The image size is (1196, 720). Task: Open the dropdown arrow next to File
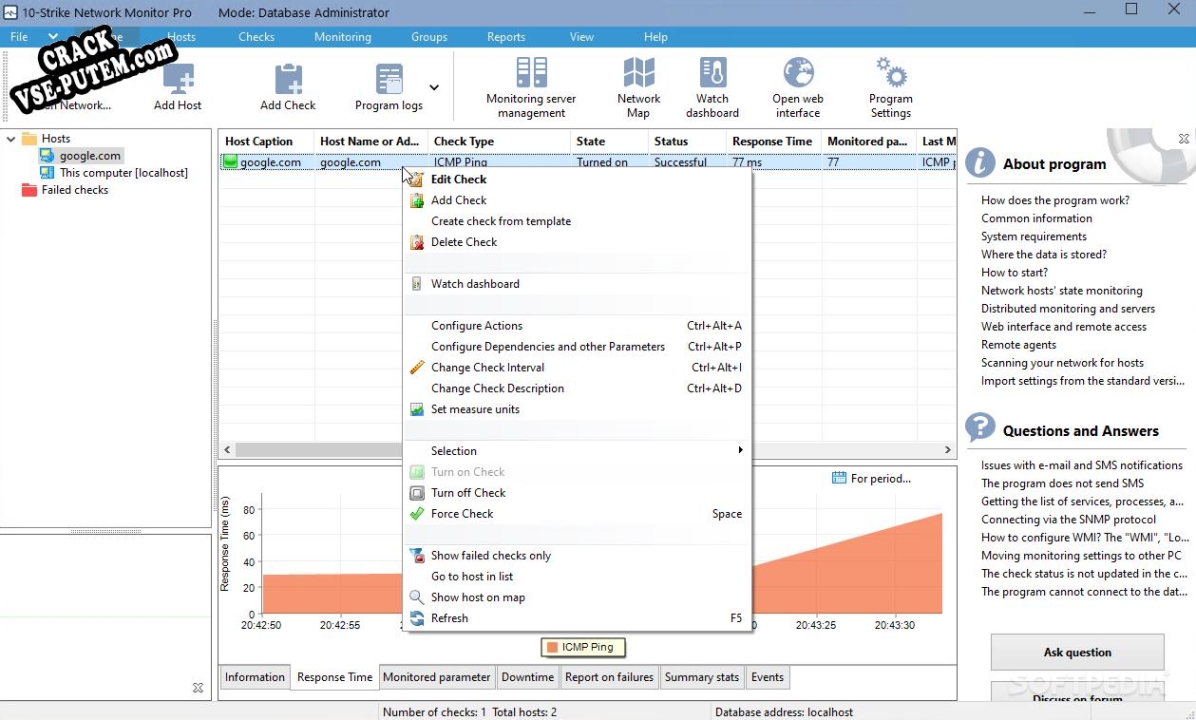[x=53, y=37]
